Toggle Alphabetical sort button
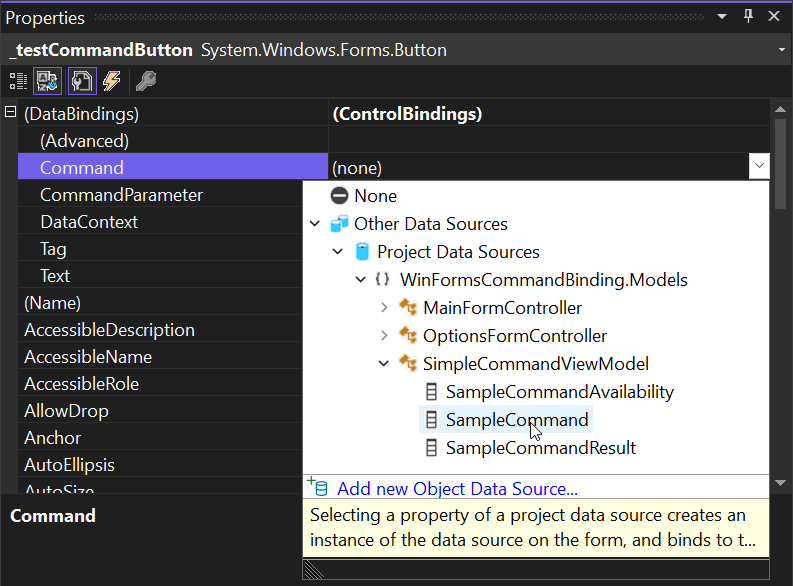The width and height of the screenshot is (793, 586). 48,81
